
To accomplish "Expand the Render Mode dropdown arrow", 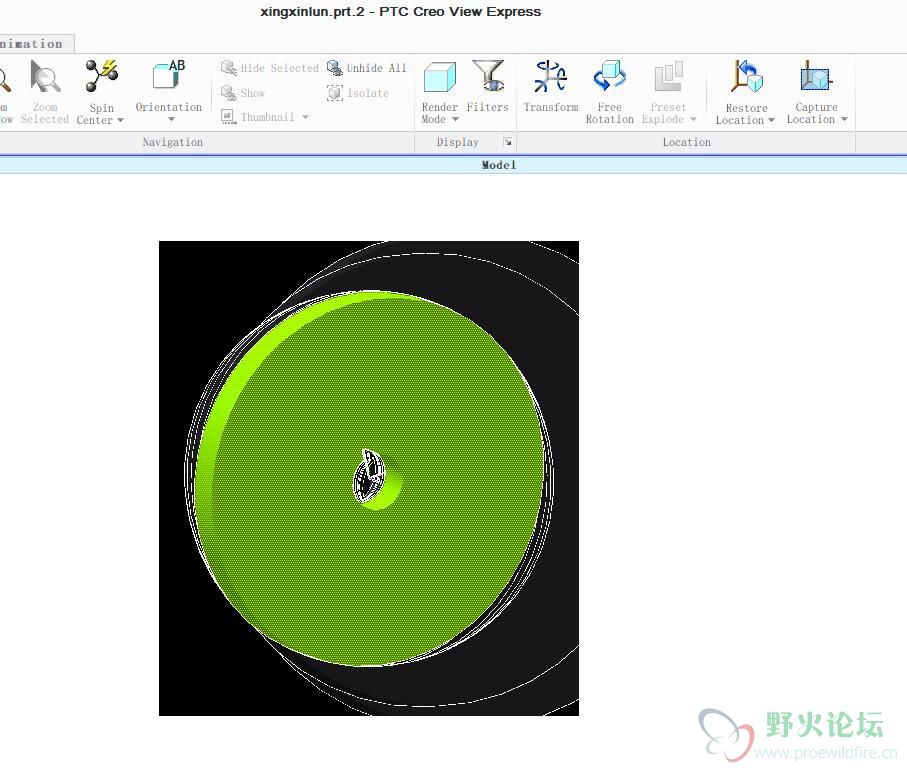I will pyautogui.click(x=455, y=120).
